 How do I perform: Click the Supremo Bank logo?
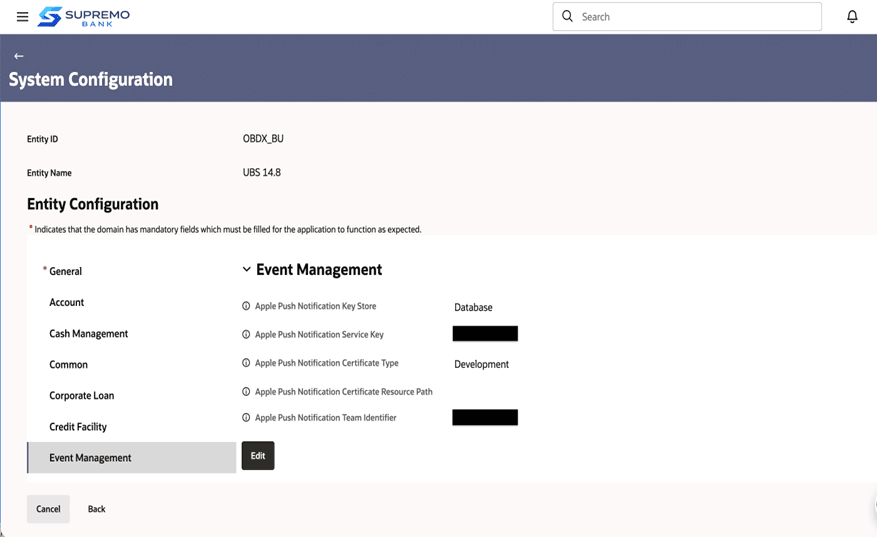[x=83, y=17]
